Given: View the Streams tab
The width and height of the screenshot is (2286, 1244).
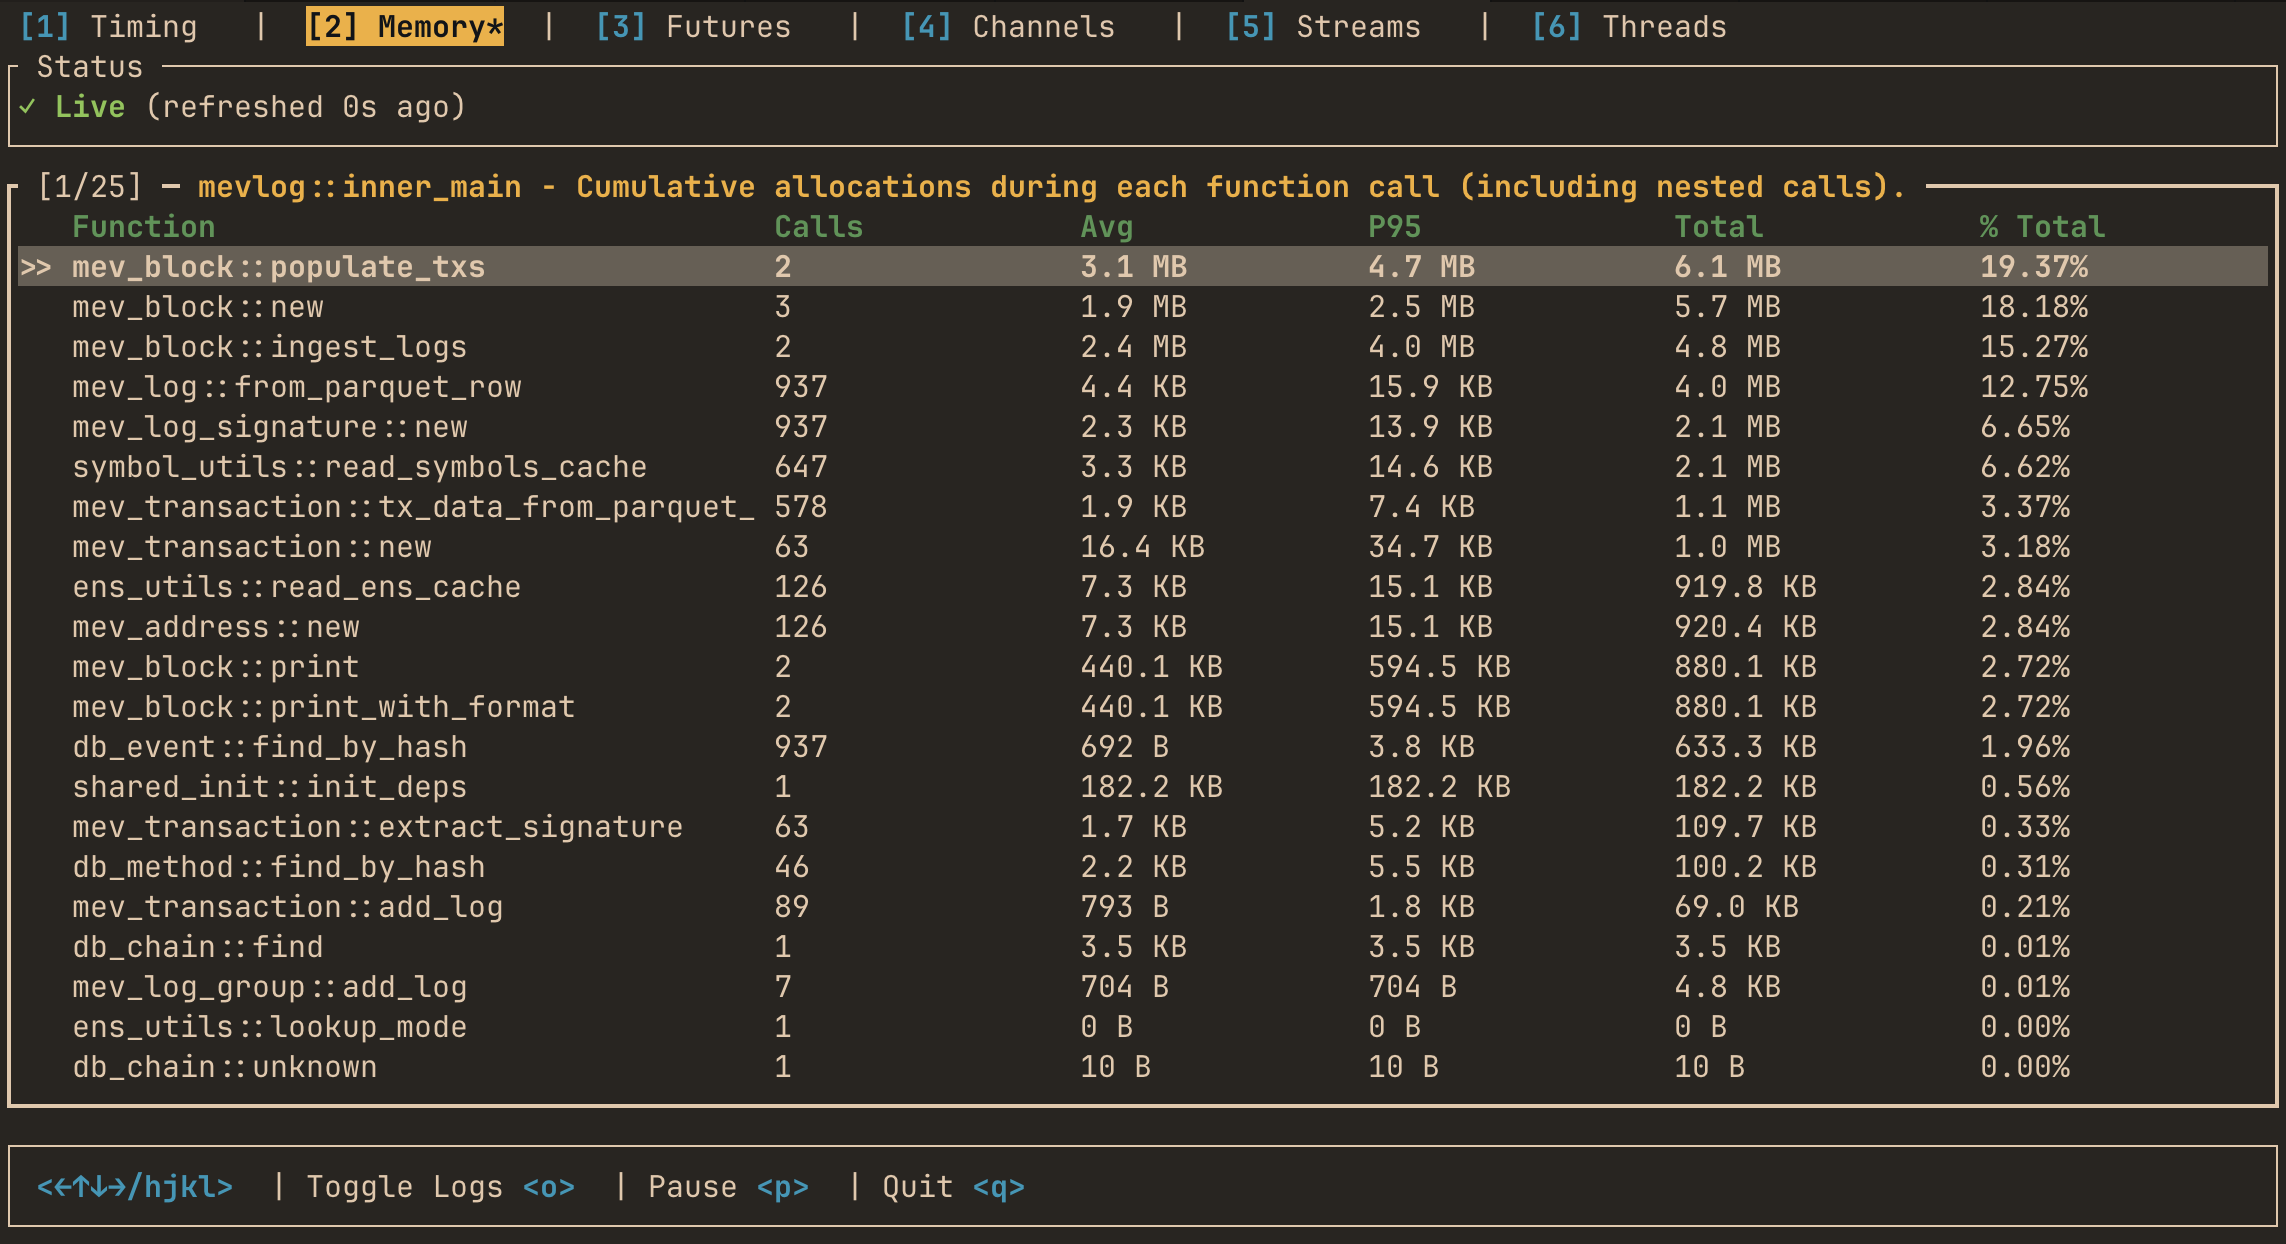Looking at the screenshot, I should [1323, 26].
